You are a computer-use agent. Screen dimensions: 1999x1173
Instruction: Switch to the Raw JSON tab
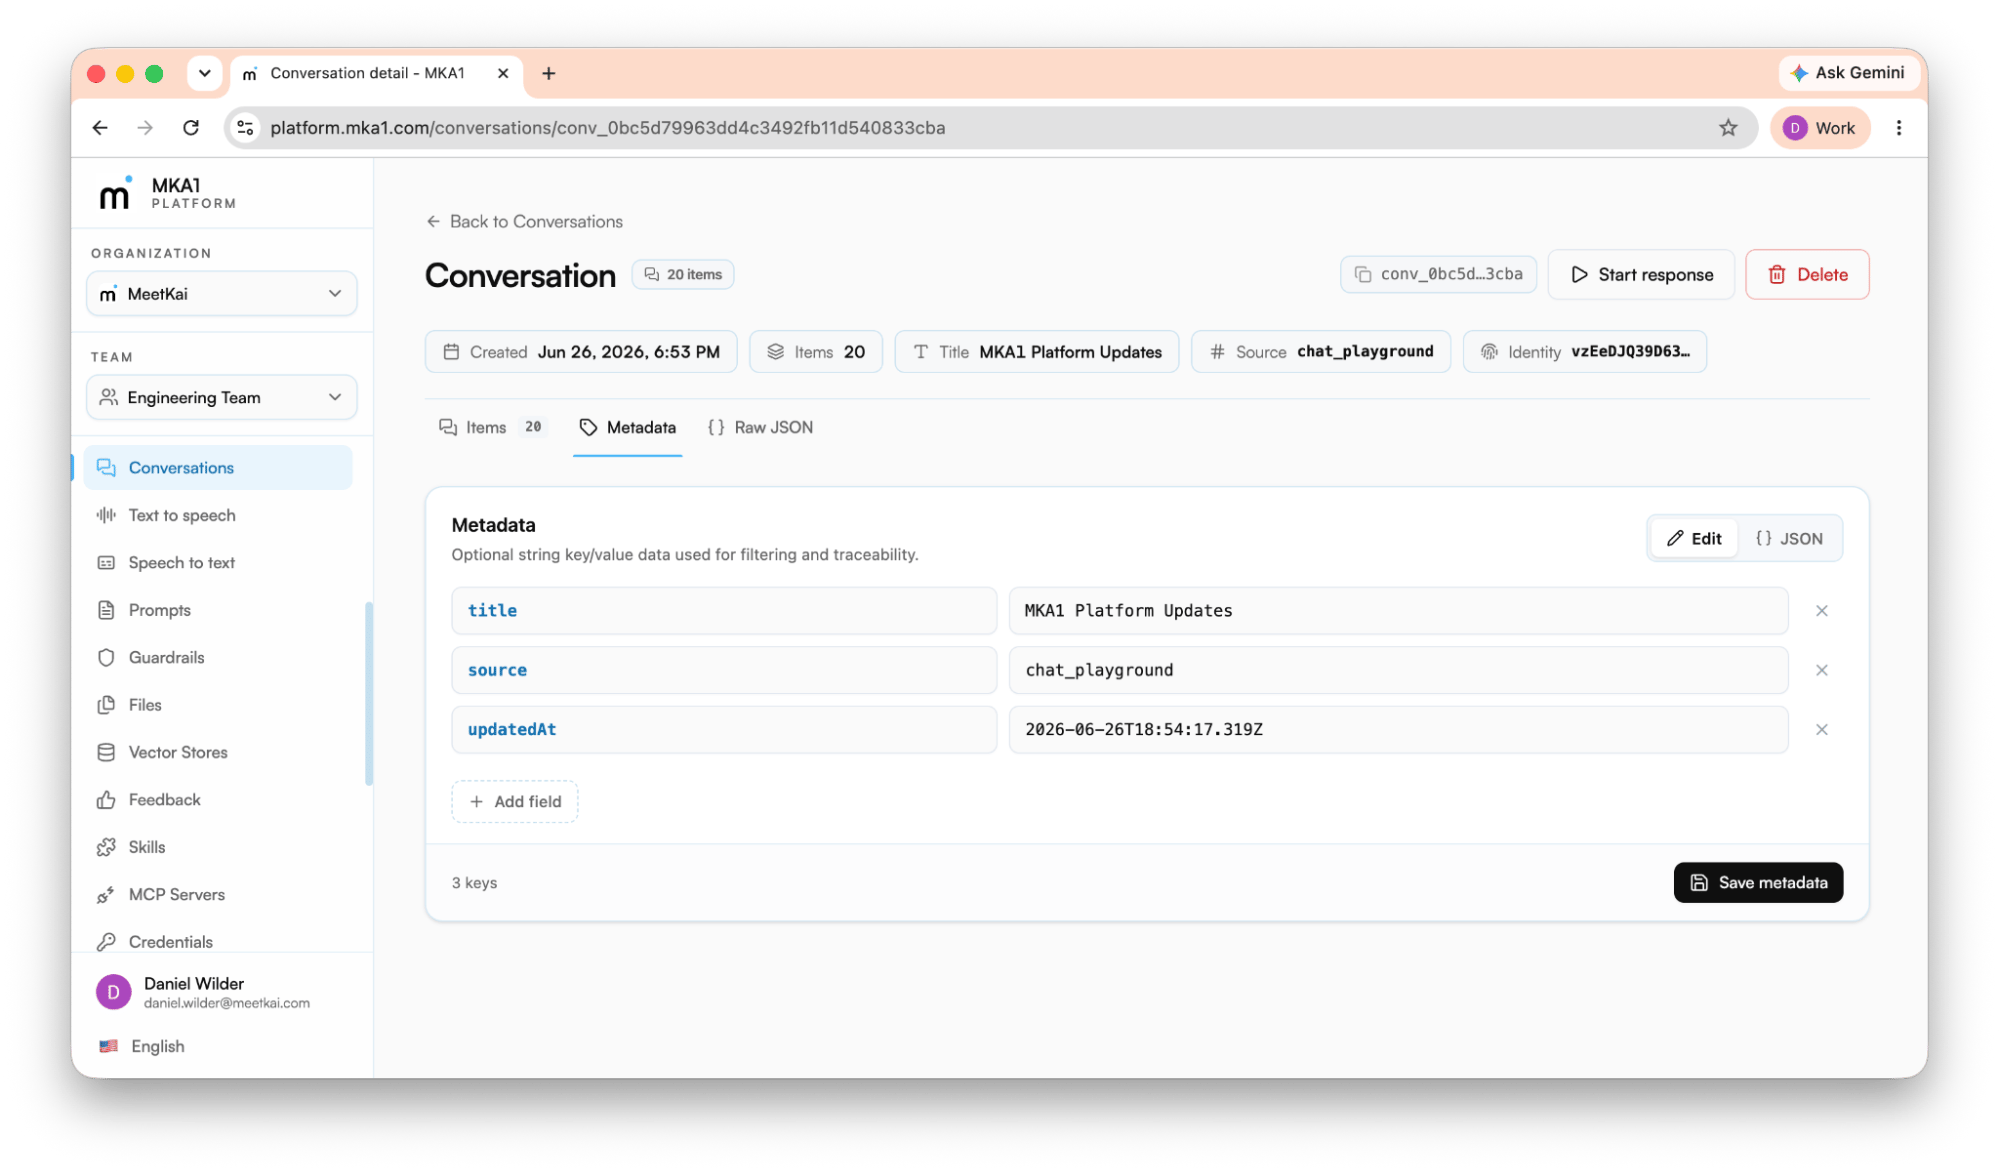pyautogui.click(x=760, y=427)
